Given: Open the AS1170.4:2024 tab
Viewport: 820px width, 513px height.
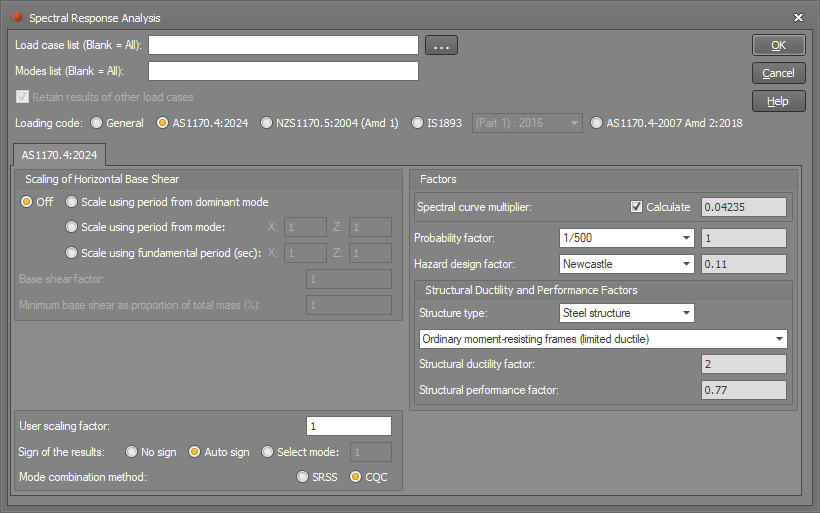Looking at the screenshot, I should pos(59,155).
